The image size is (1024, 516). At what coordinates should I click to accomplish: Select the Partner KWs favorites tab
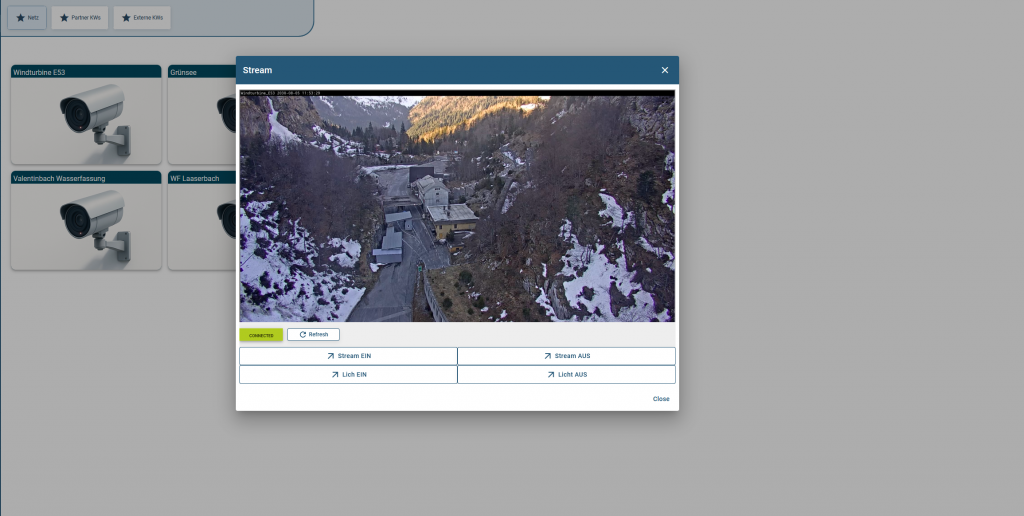pos(80,18)
